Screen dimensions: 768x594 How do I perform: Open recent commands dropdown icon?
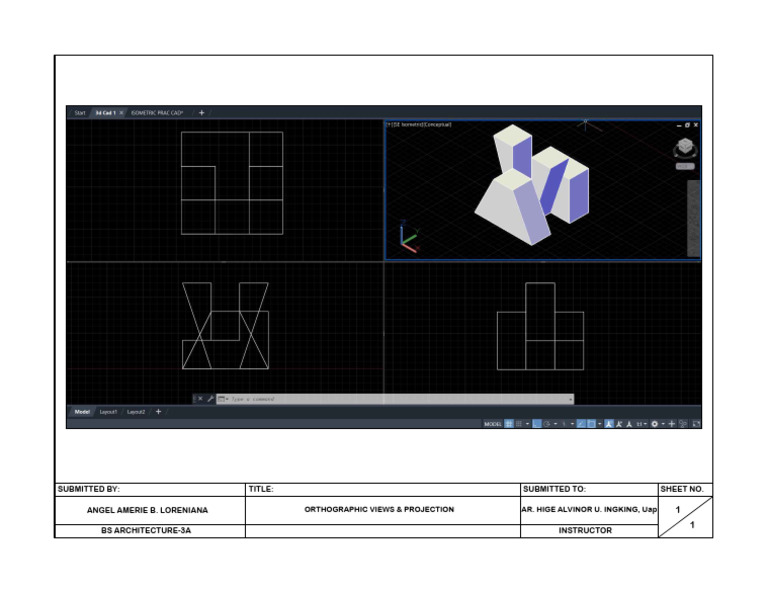tap(223, 399)
